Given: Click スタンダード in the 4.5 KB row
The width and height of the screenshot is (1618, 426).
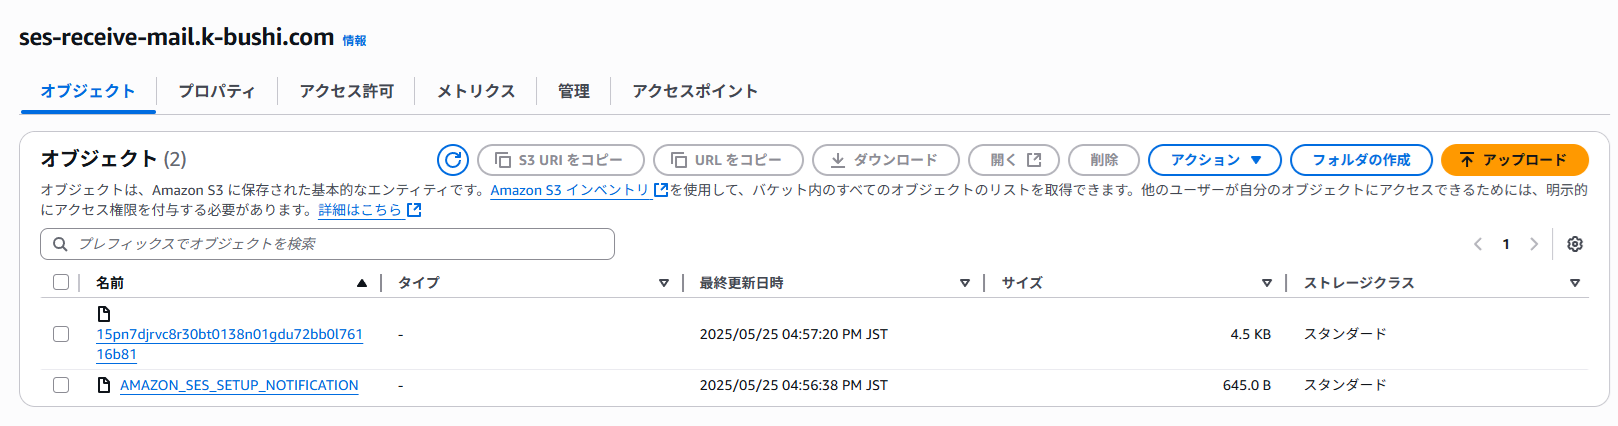Looking at the screenshot, I should (x=1345, y=334).
